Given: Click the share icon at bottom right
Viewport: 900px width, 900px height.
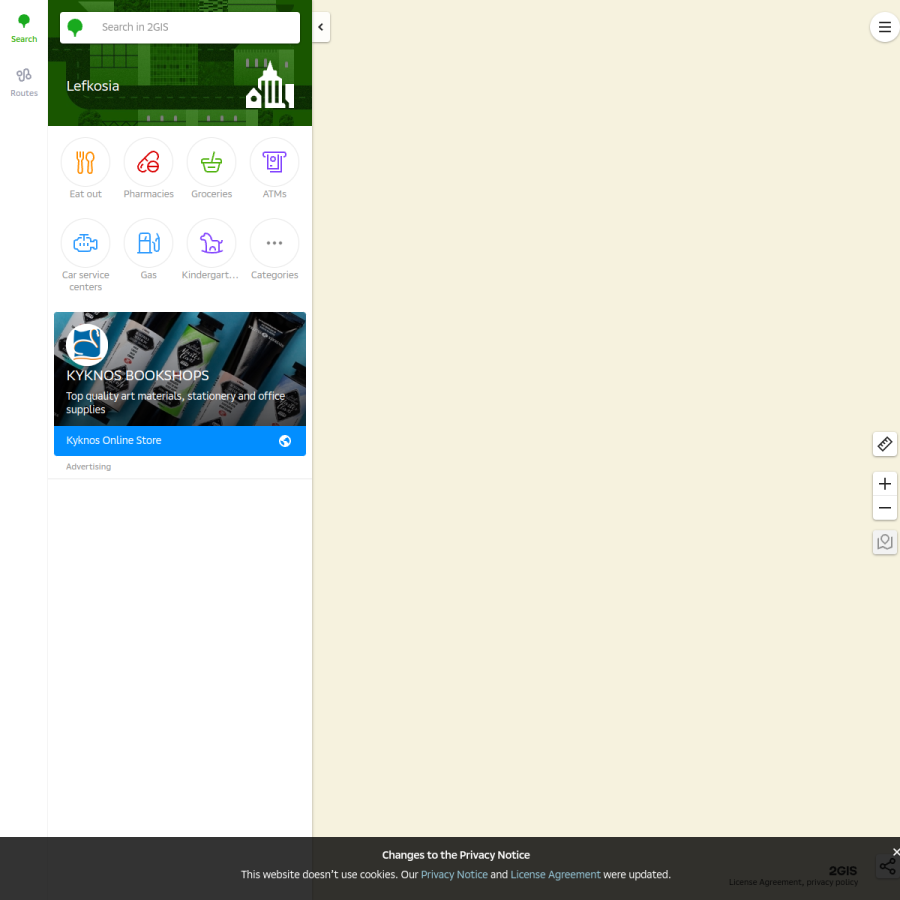Looking at the screenshot, I should (x=887, y=866).
